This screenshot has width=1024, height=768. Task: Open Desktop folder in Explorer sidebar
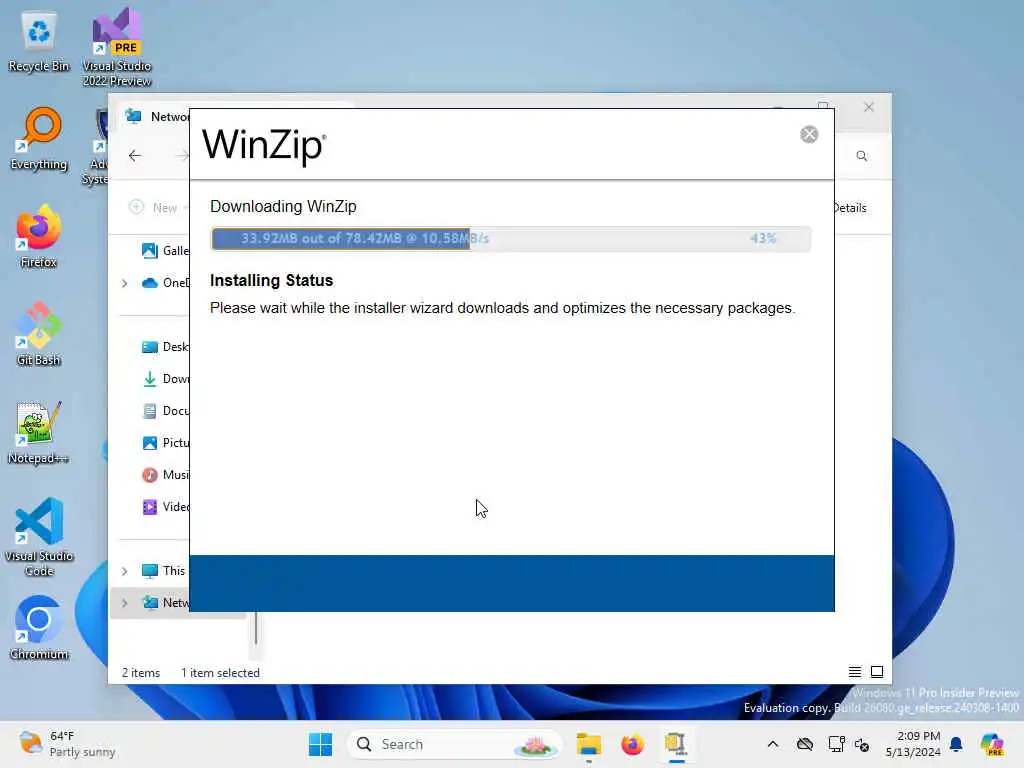pyautogui.click(x=165, y=347)
